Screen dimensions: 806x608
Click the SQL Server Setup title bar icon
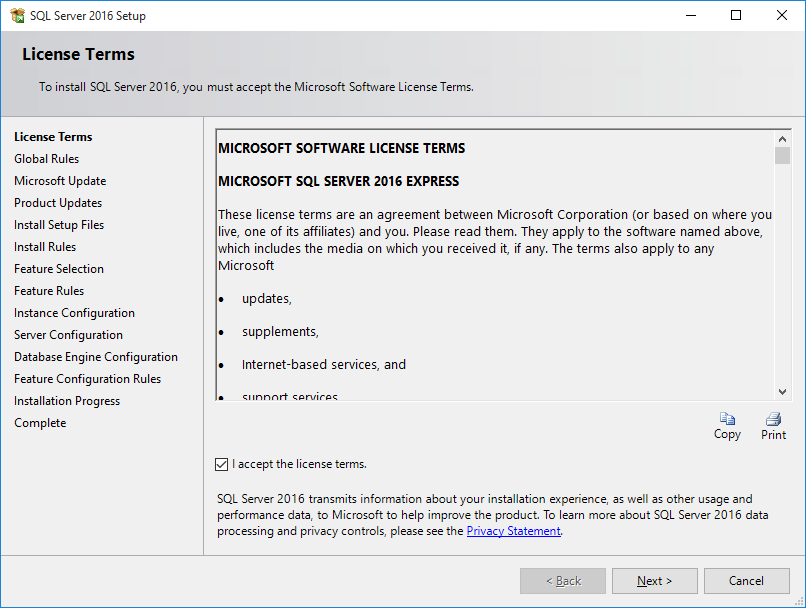point(17,15)
